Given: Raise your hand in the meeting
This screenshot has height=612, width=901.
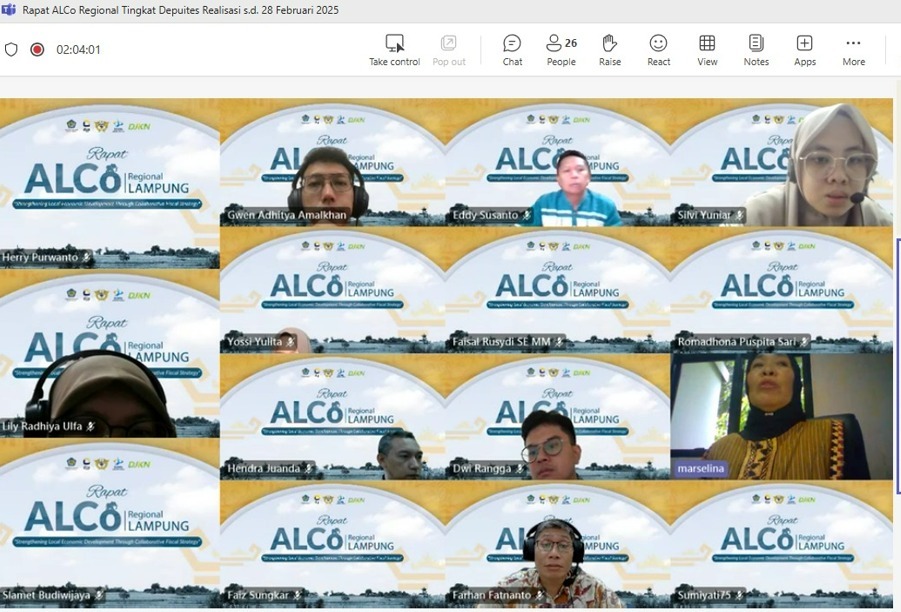Looking at the screenshot, I should pyautogui.click(x=609, y=44).
